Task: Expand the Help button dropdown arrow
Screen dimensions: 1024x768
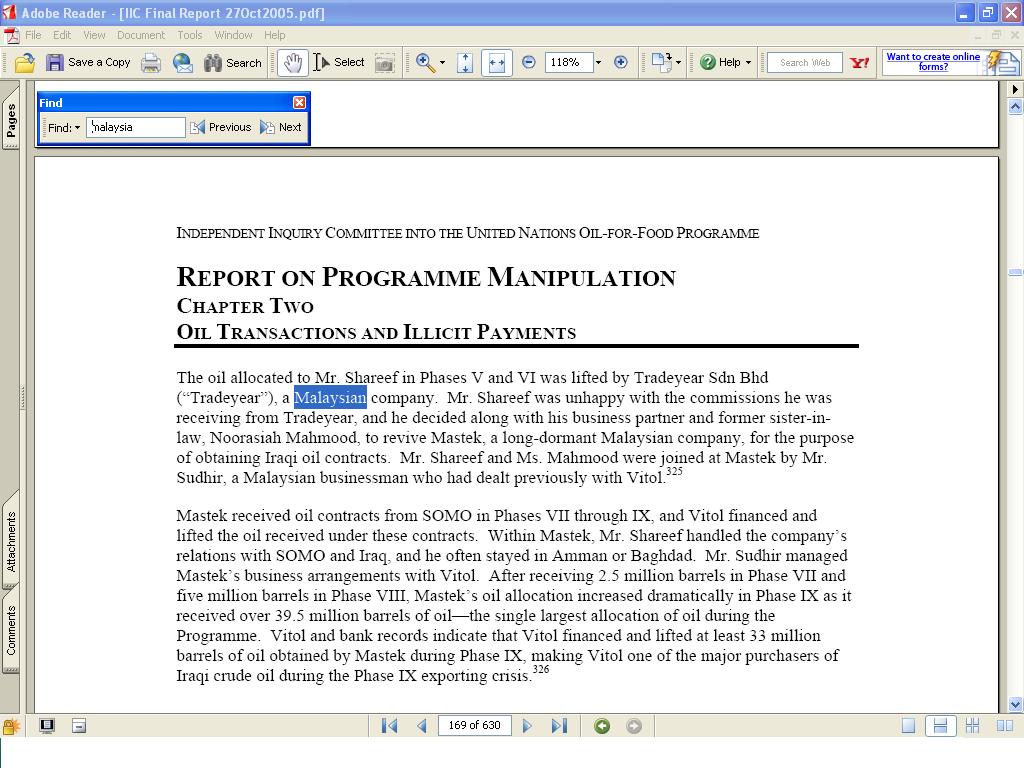Action: click(x=748, y=63)
